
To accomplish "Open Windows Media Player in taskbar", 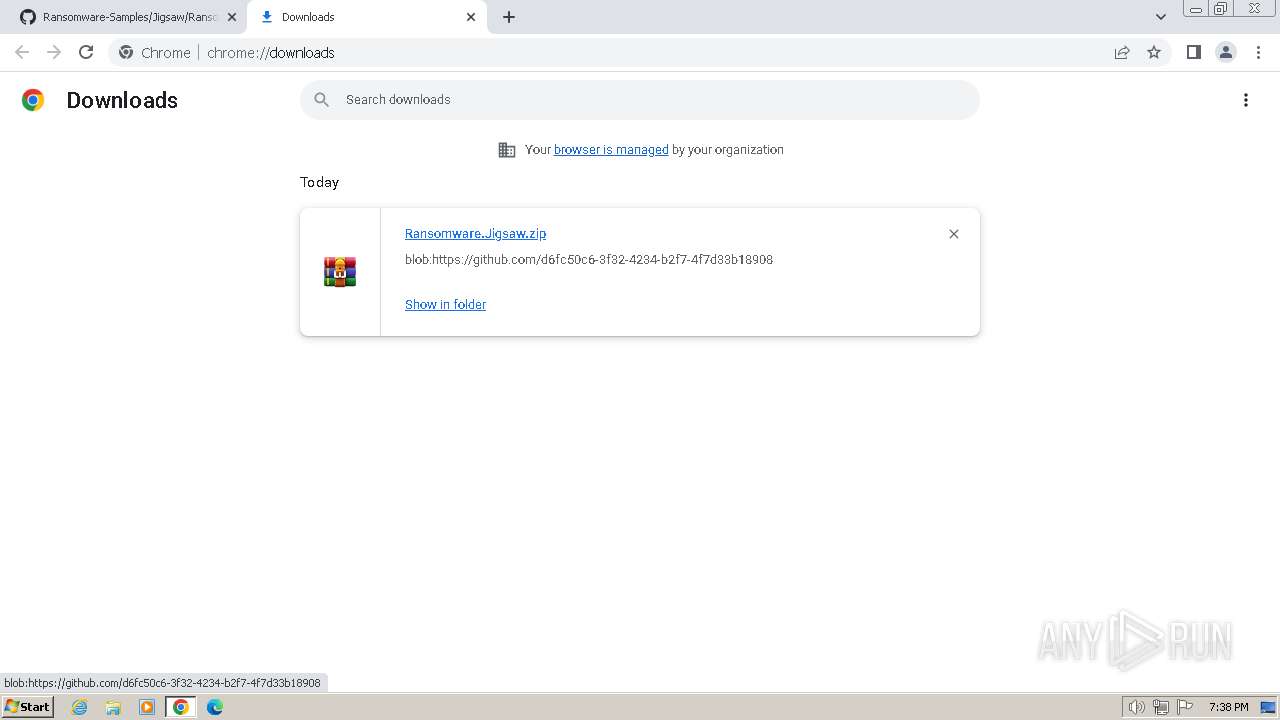I will 147,707.
